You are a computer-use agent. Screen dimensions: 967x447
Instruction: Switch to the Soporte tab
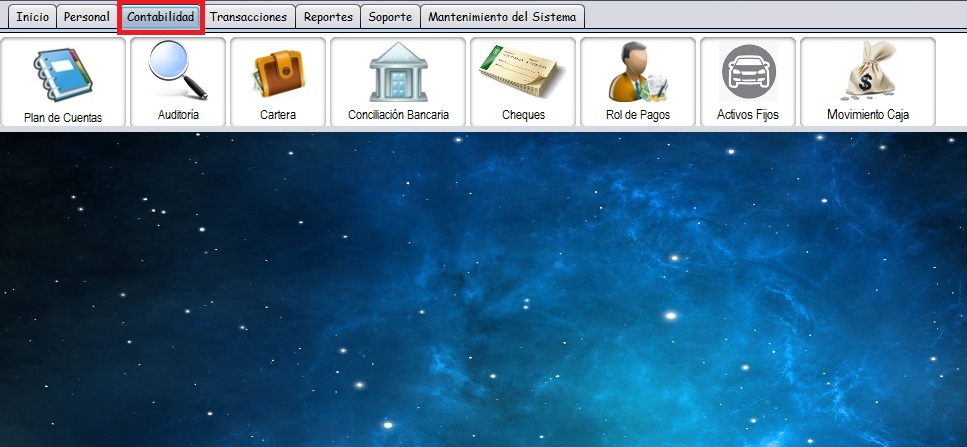[x=389, y=17]
